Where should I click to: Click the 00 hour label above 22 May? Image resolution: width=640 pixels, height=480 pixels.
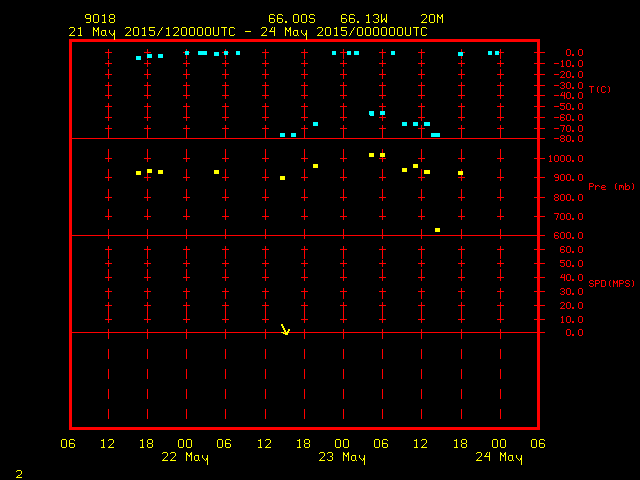point(185,444)
